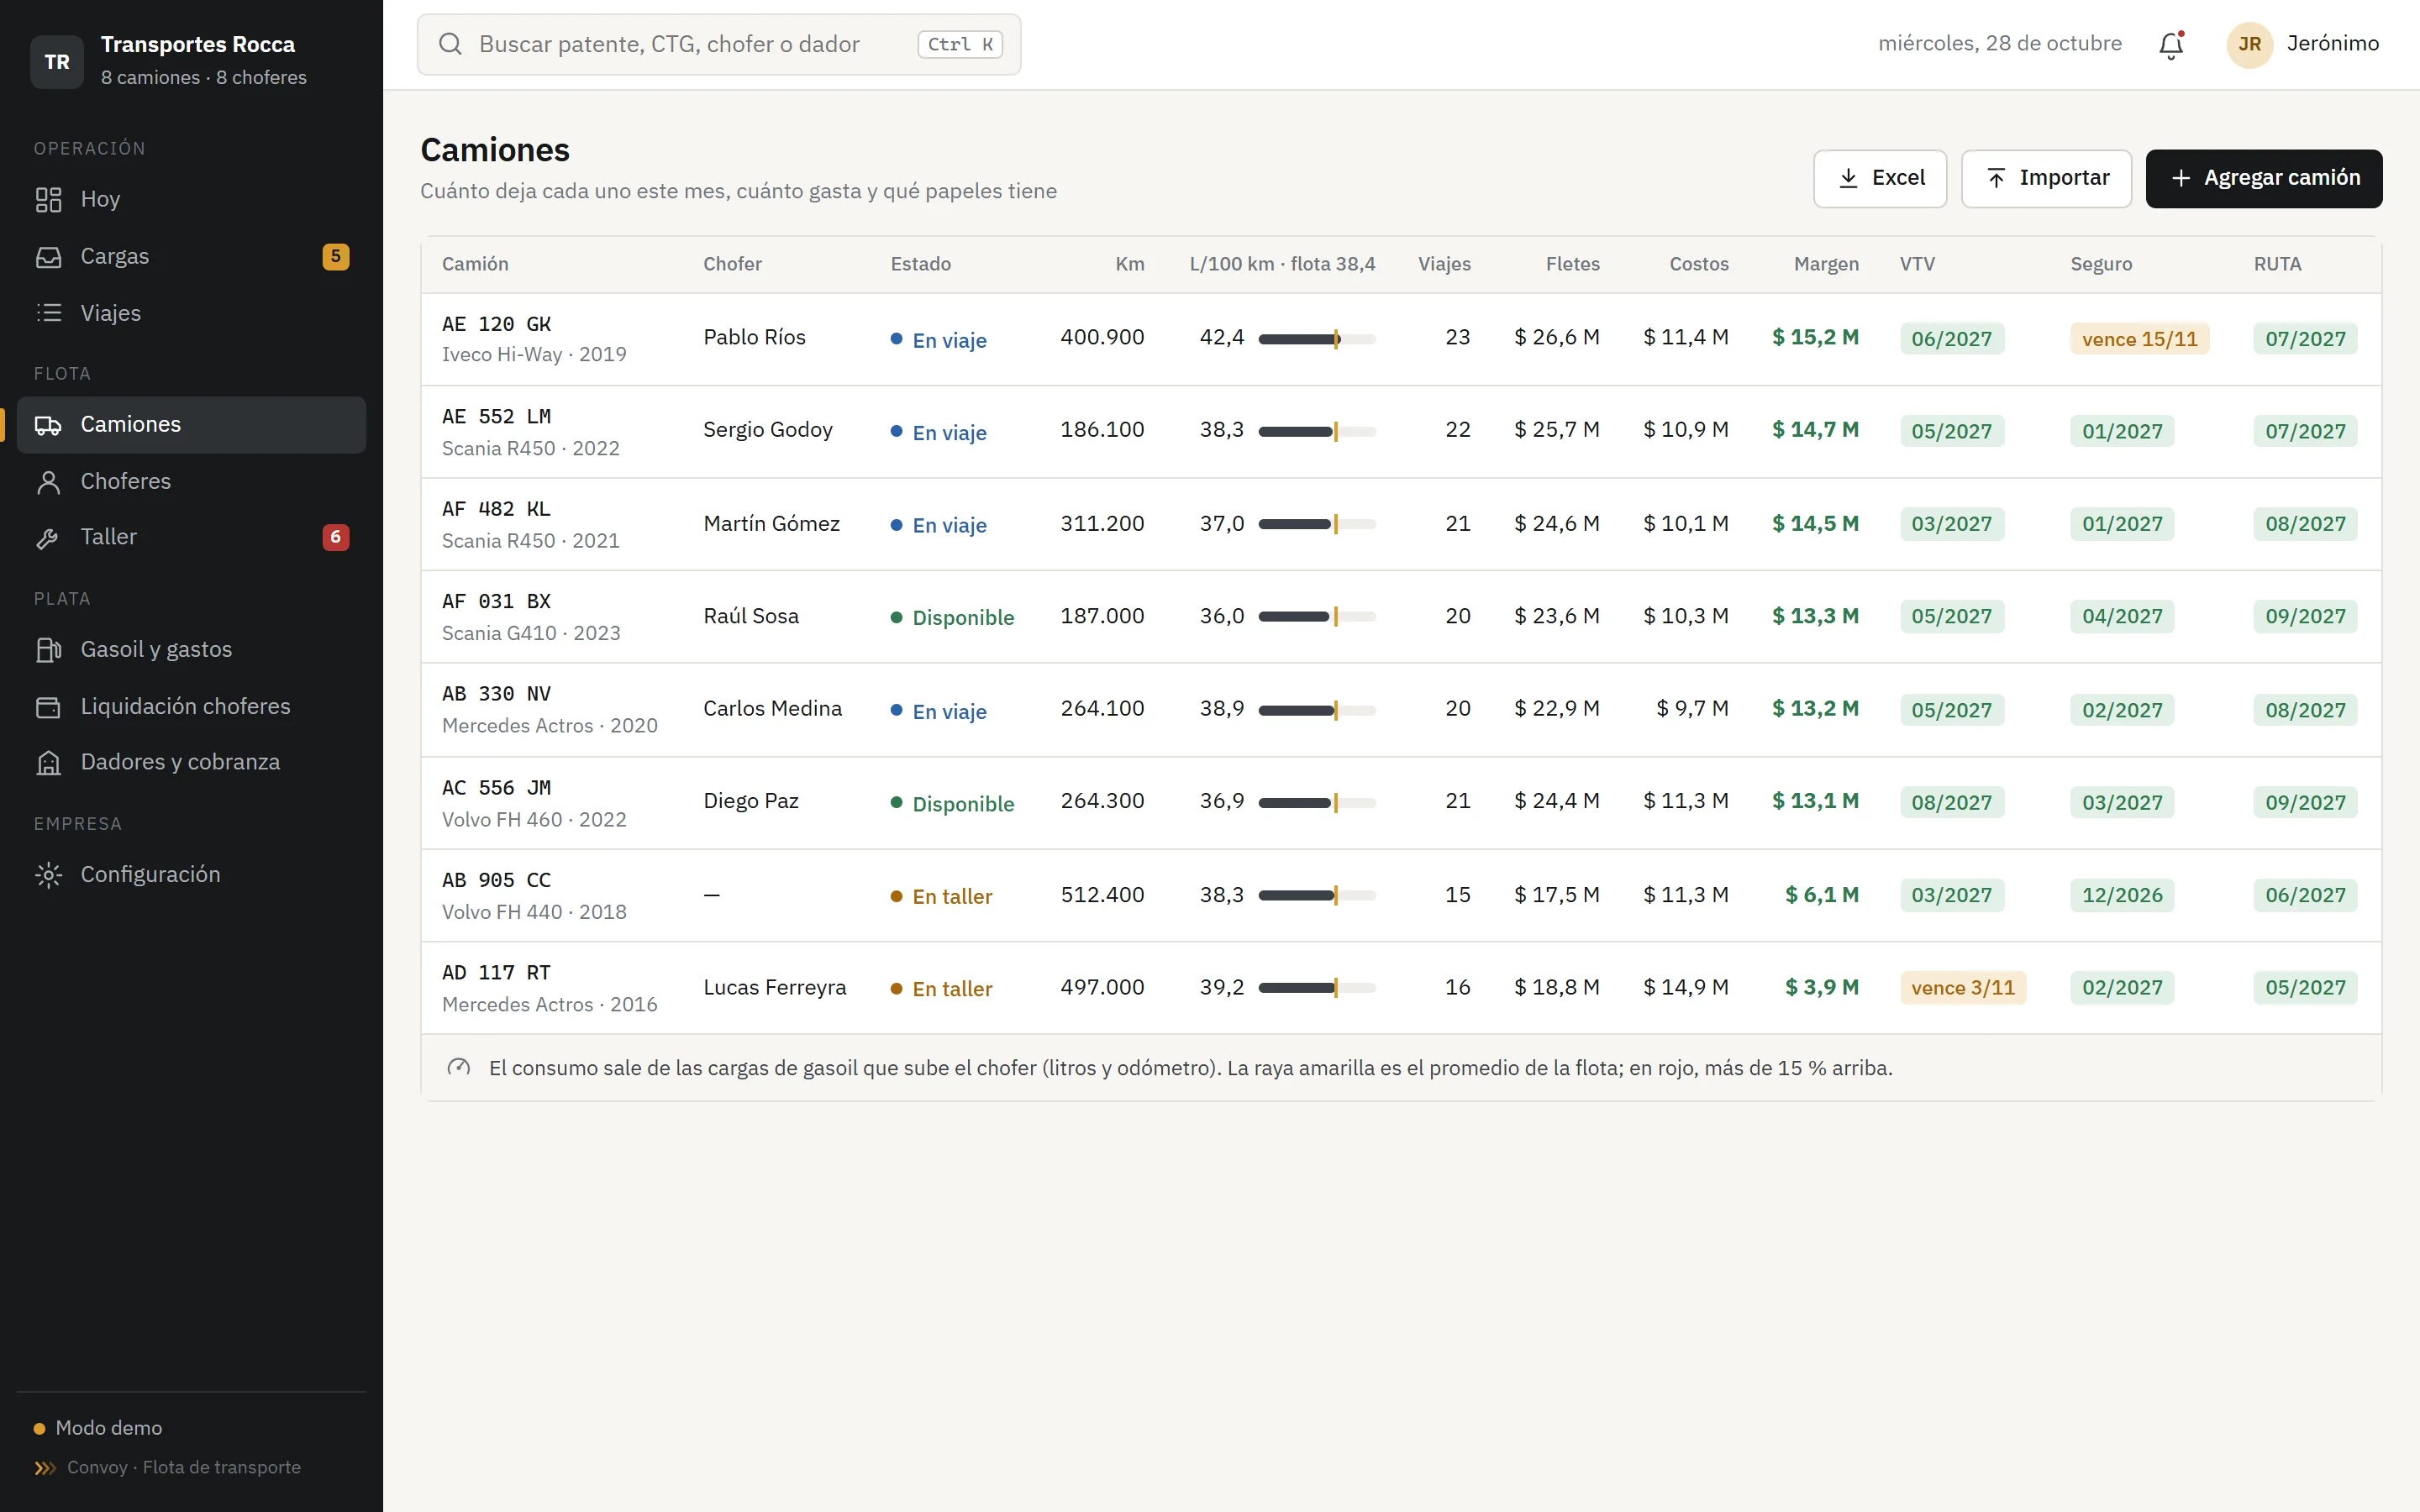
Task: Select the Camiones truck icon
Action: (48, 425)
